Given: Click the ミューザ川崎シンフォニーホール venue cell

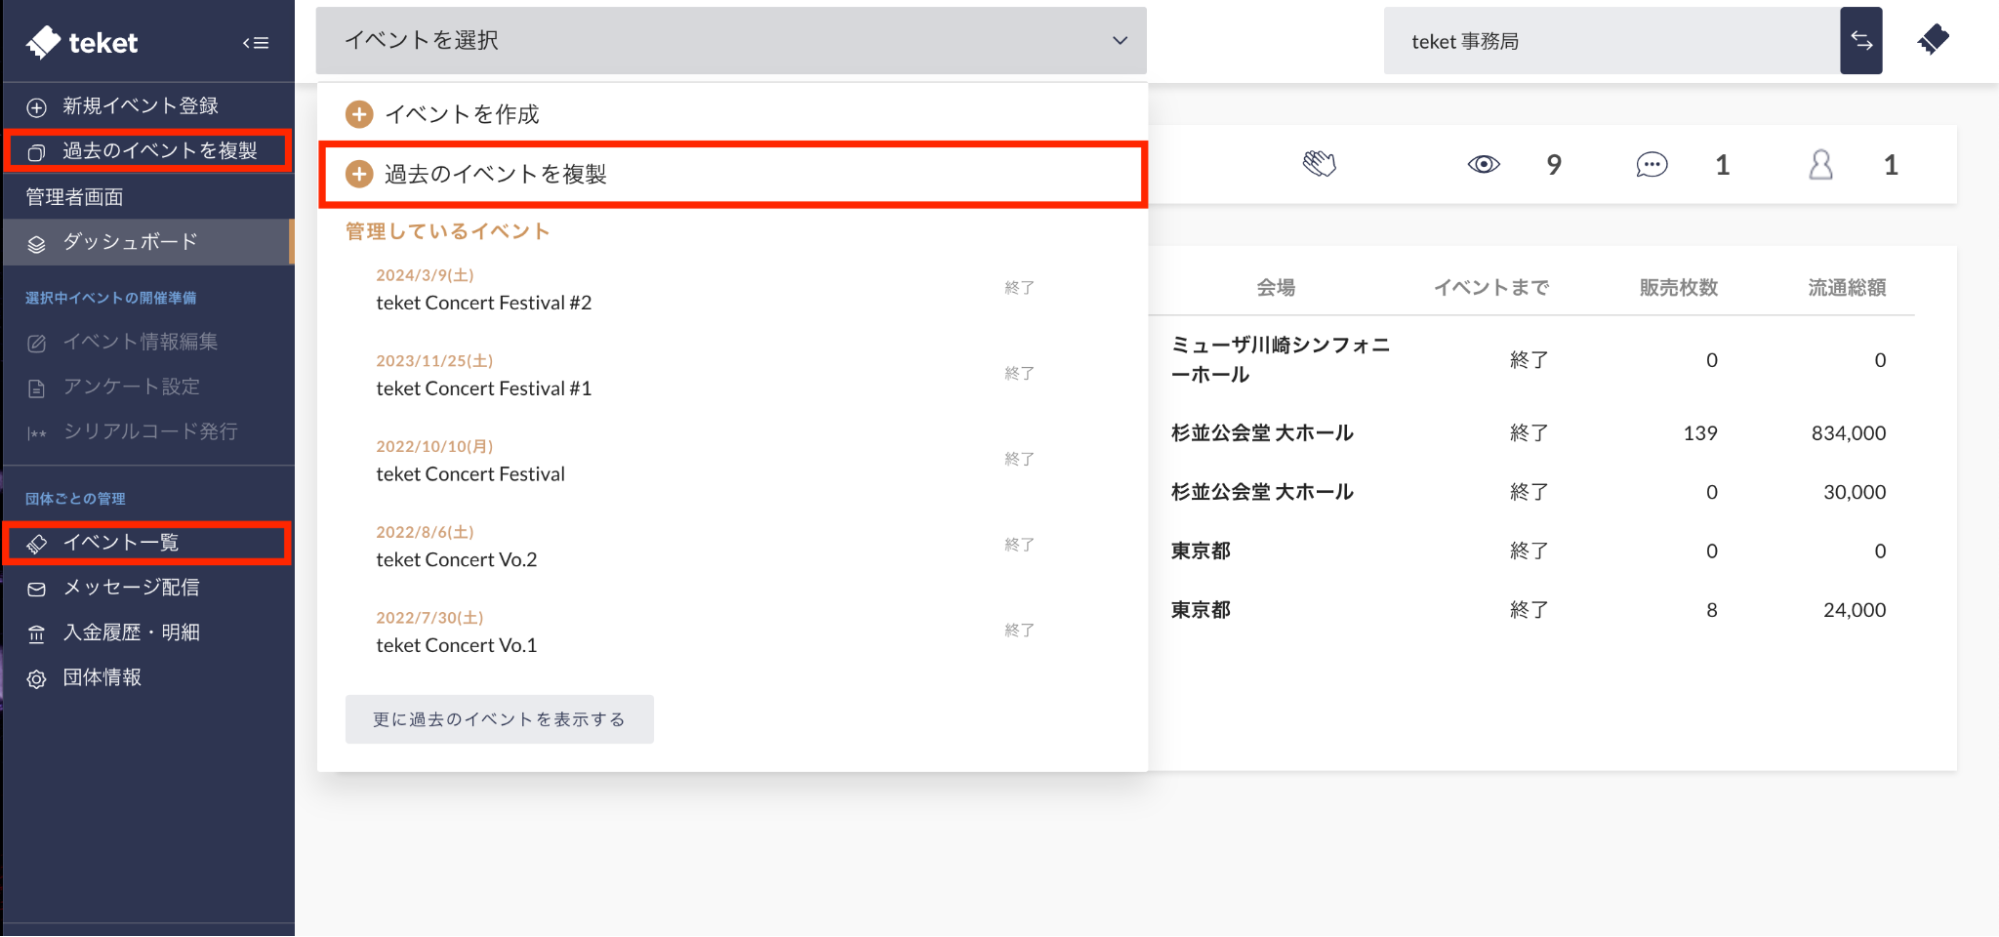Looking at the screenshot, I should tap(1280, 360).
